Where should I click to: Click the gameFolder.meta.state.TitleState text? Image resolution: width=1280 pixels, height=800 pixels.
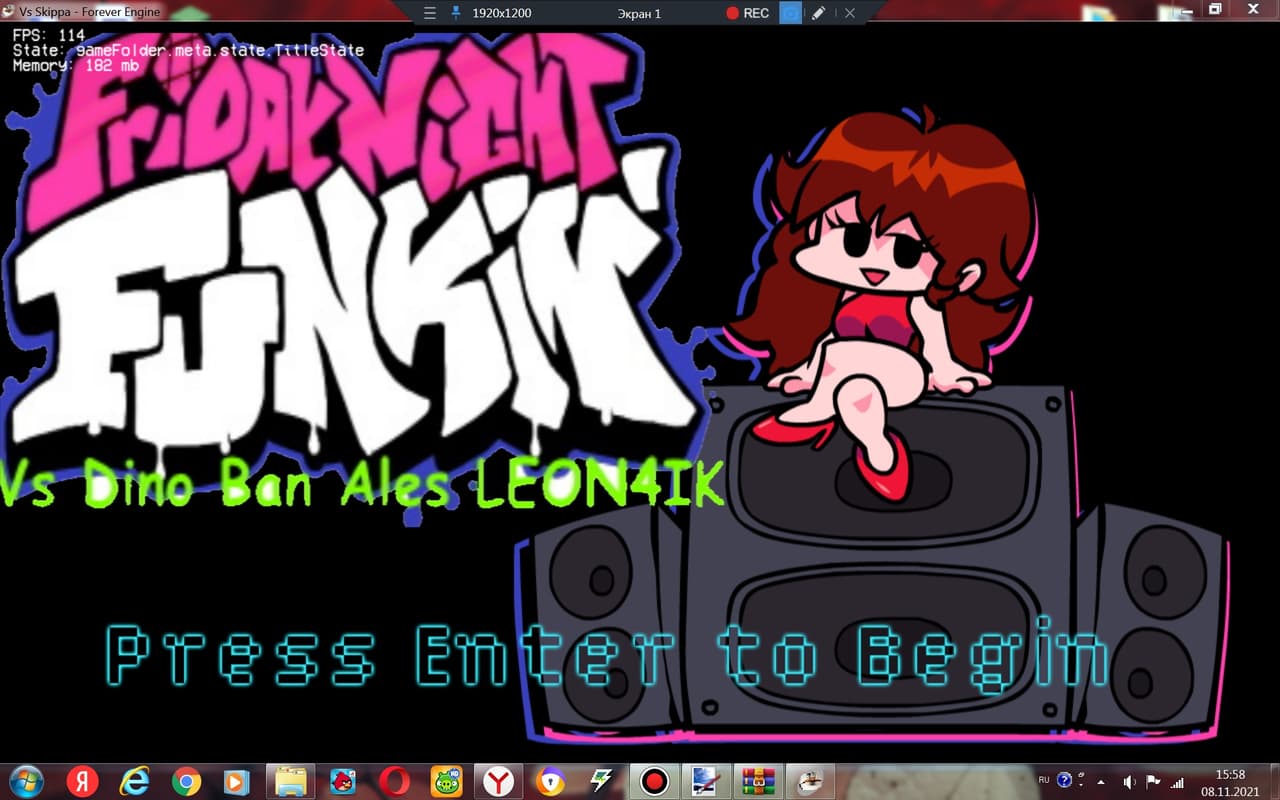220,50
